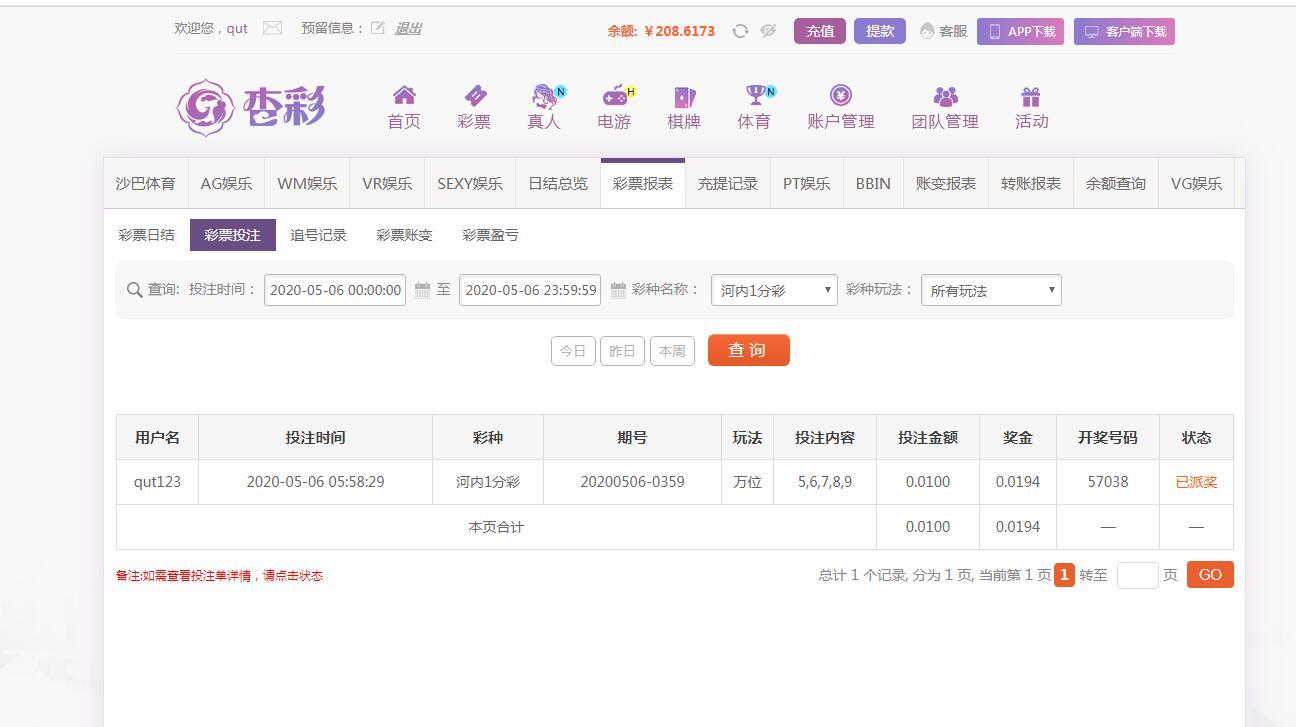The image size is (1296, 727).
Task: Click the customer service (客服) headset icon
Action: pyautogui.click(x=927, y=31)
